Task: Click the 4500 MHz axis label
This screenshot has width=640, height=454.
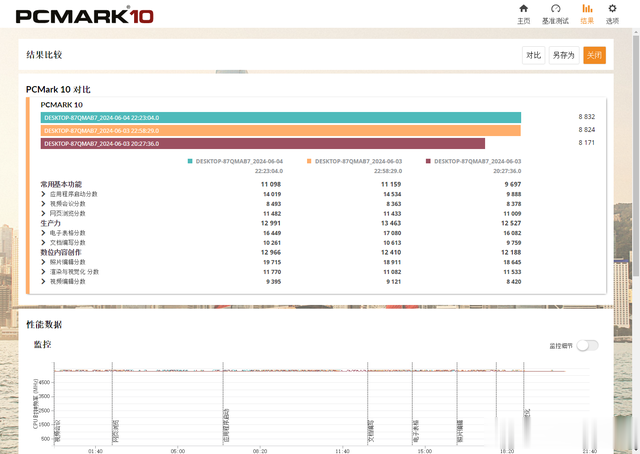Action: (45, 383)
